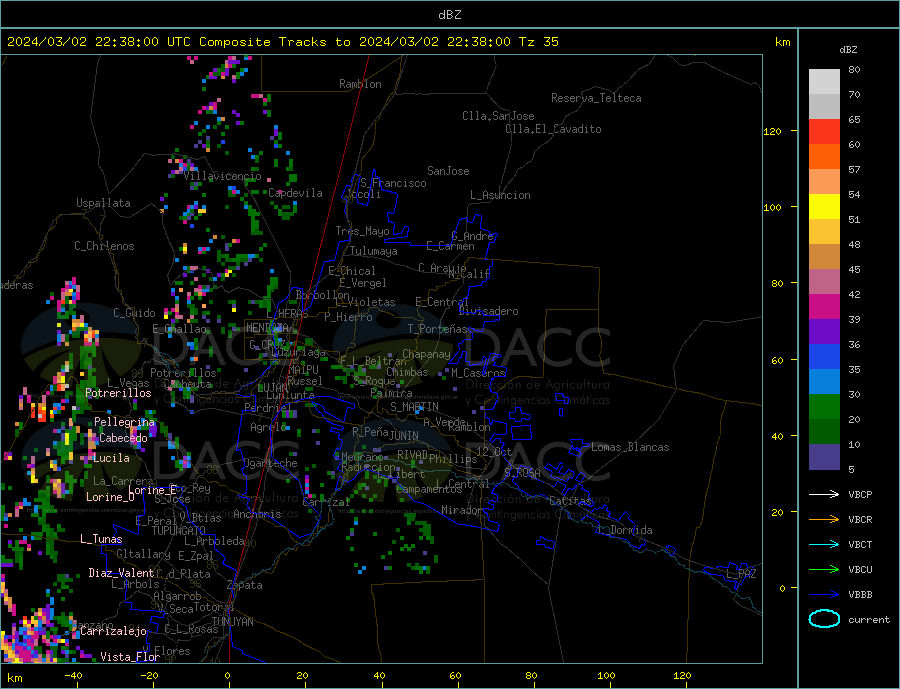Screen dimensions: 900x689
Task: Select the dark slate 5 dBZ swatch
Action: point(824,456)
